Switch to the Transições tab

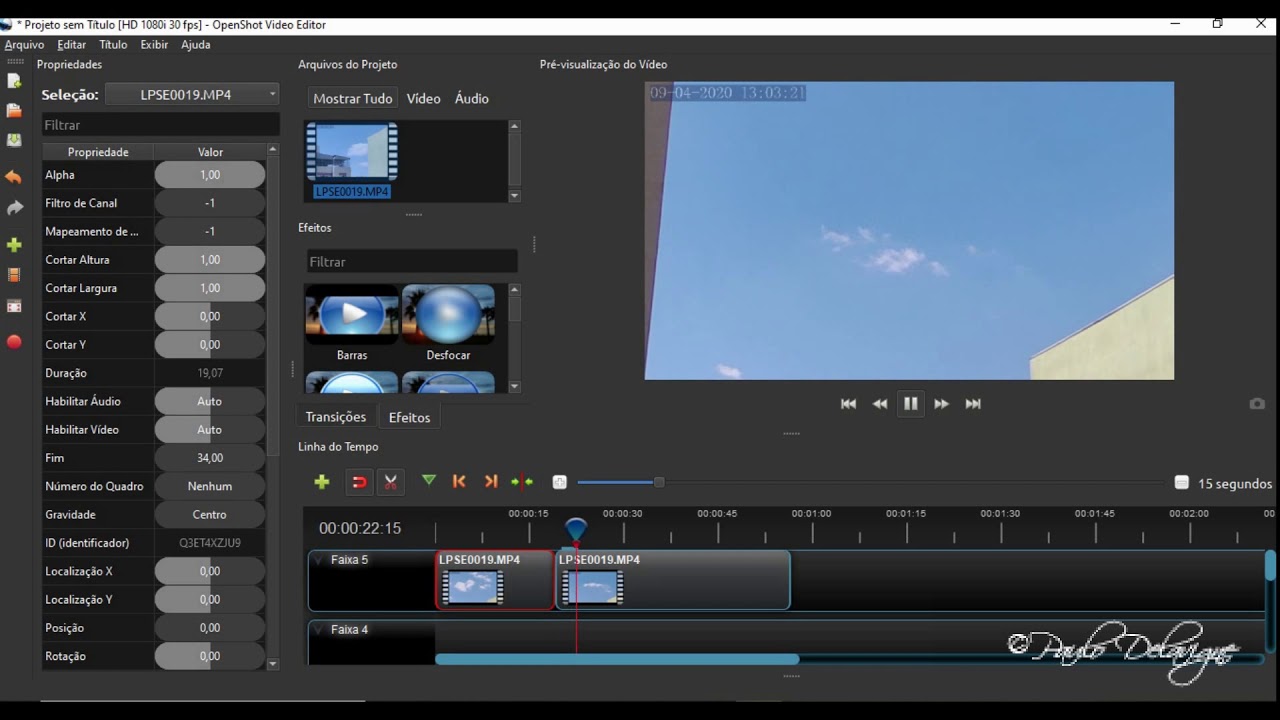tap(336, 417)
